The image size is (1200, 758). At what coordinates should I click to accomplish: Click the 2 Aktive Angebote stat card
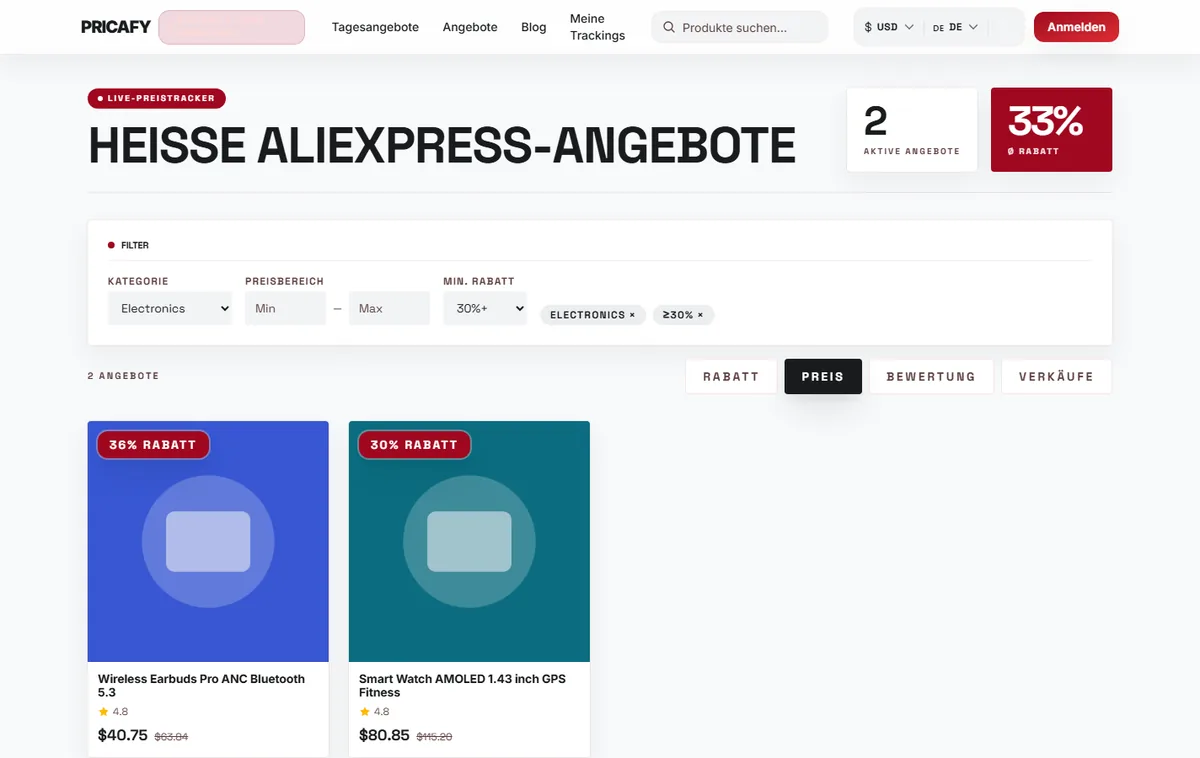(912, 130)
